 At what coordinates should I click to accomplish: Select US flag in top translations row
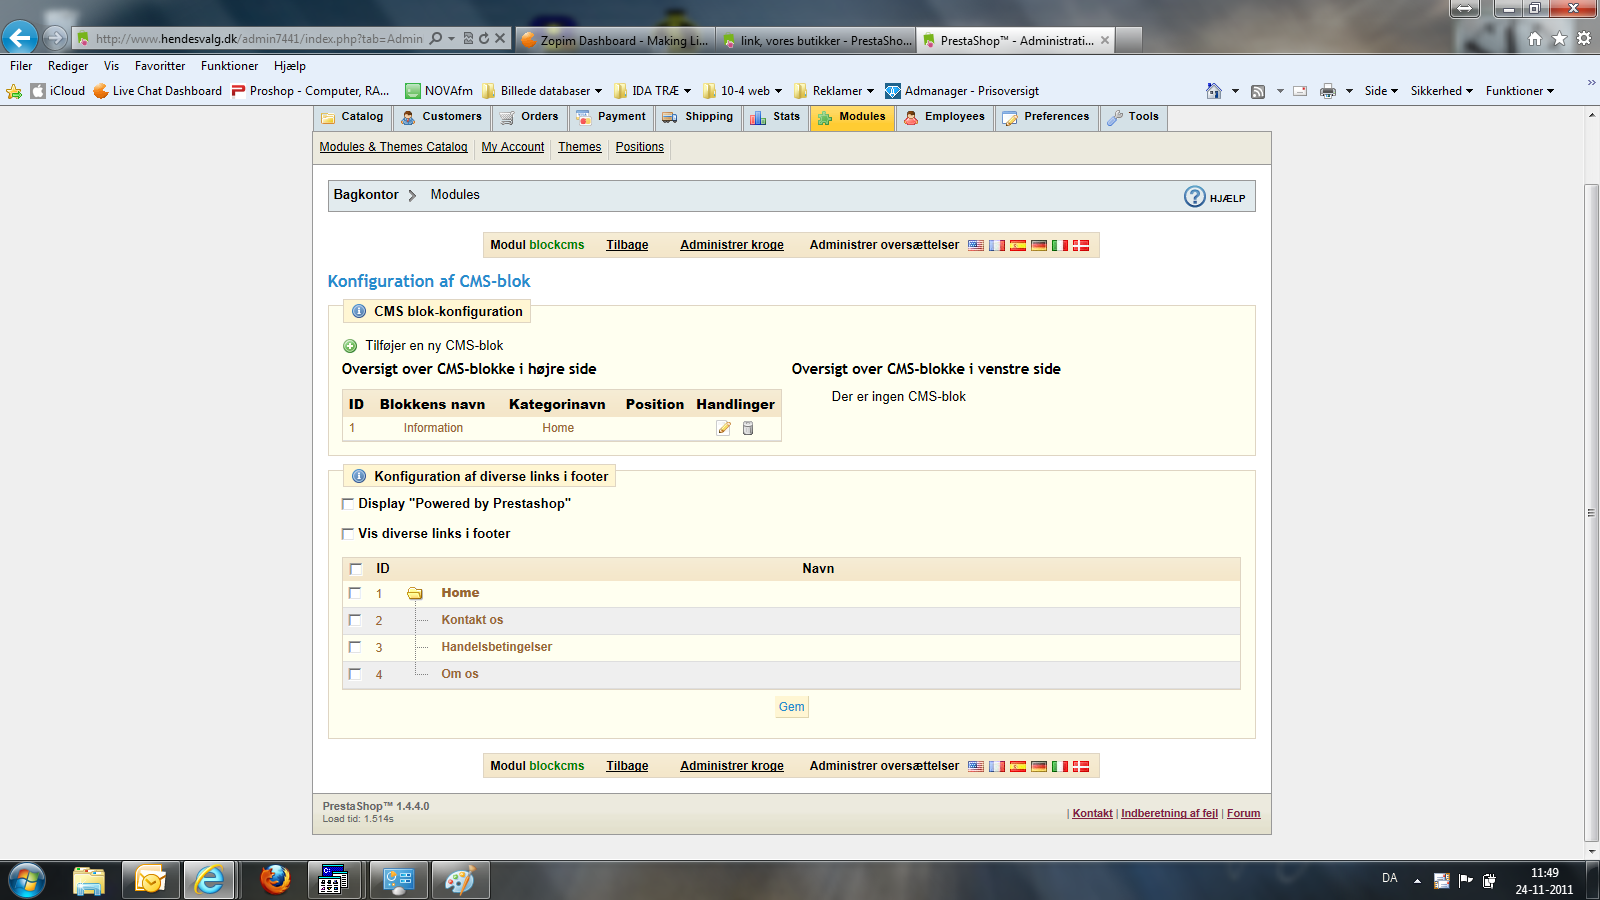tap(976, 245)
